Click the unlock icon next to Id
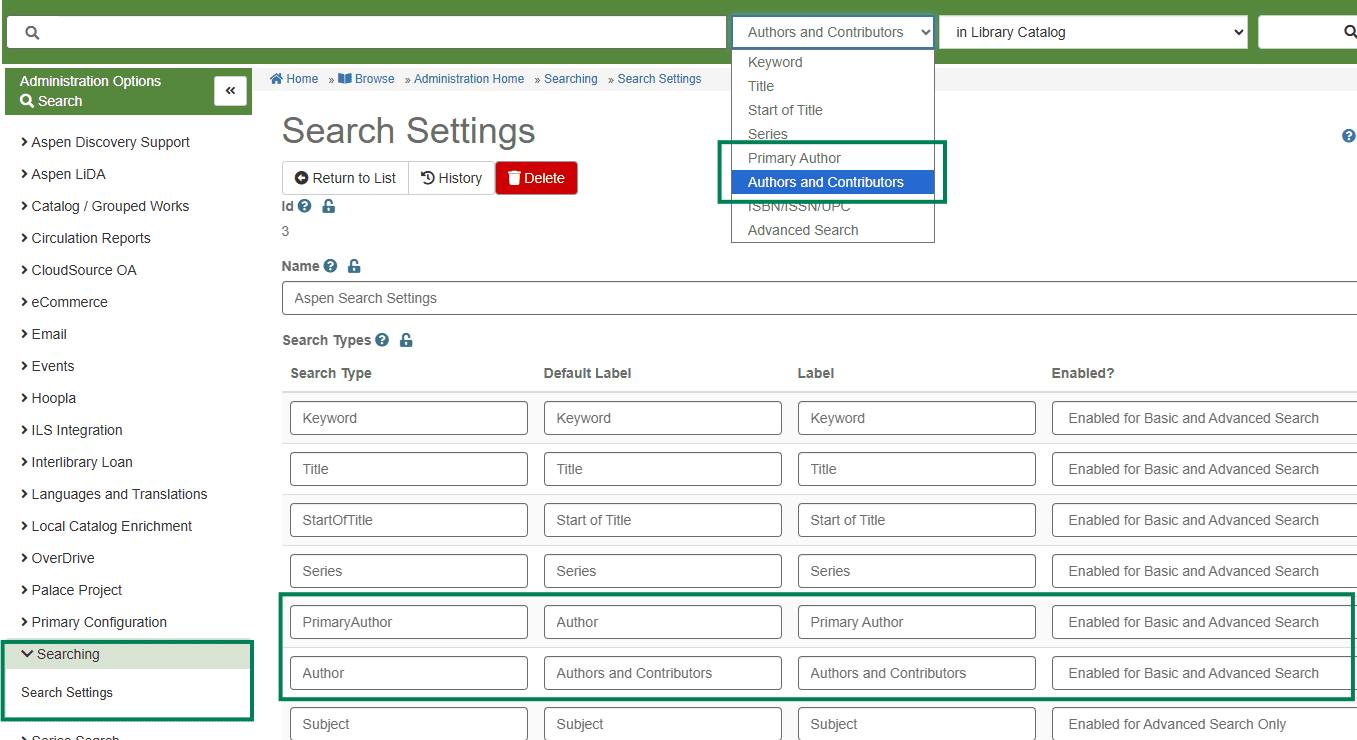This screenshot has width=1357, height=740. [x=329, y=206]
